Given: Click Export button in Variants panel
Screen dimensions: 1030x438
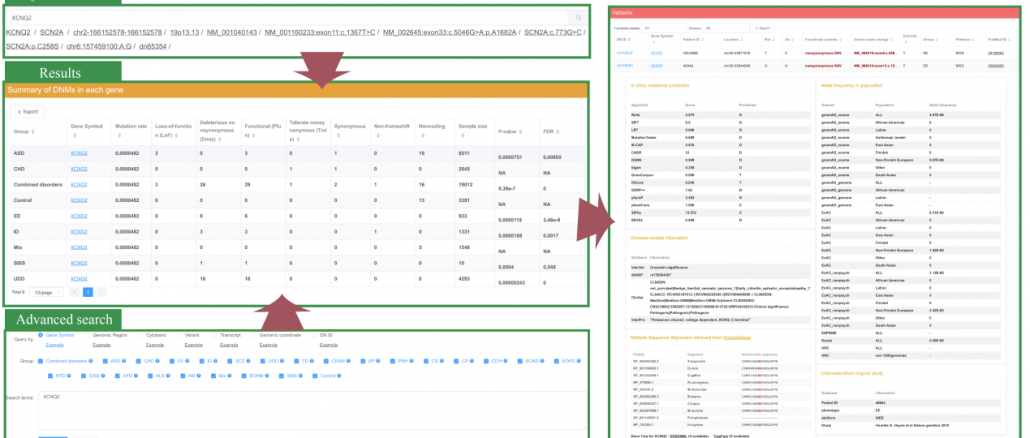Looking at the screenshot, I should (762, 28).
